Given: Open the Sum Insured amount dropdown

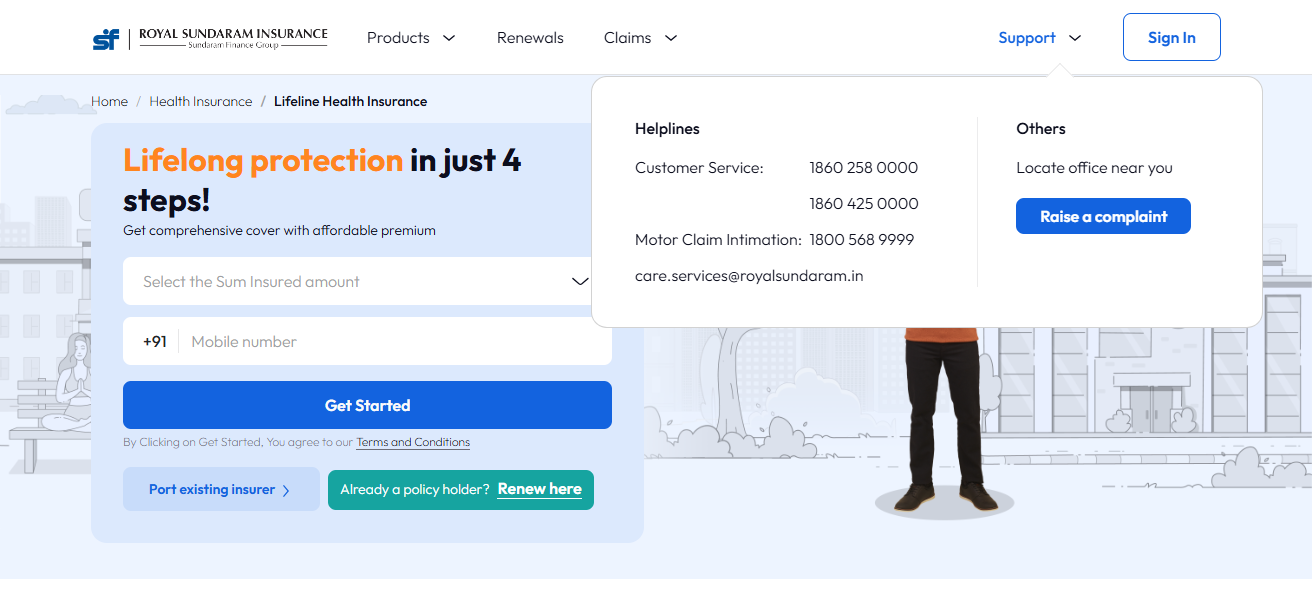Looking at the screenshot, I should pos(367,281).
